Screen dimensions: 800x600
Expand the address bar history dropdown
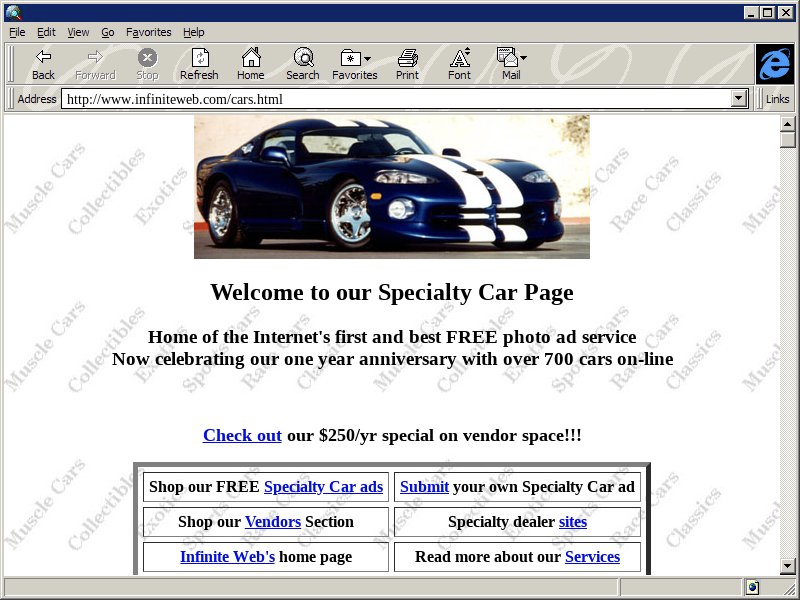(740, 99)
